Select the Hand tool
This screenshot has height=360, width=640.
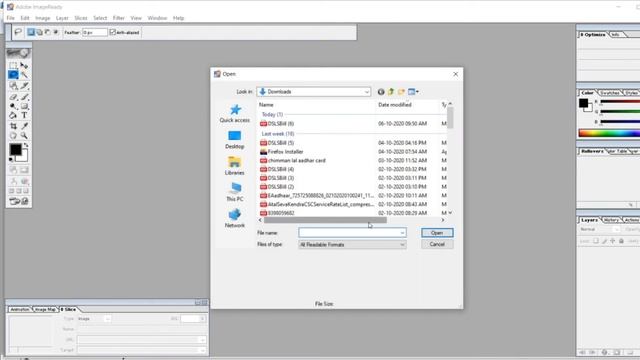(13, 136)
